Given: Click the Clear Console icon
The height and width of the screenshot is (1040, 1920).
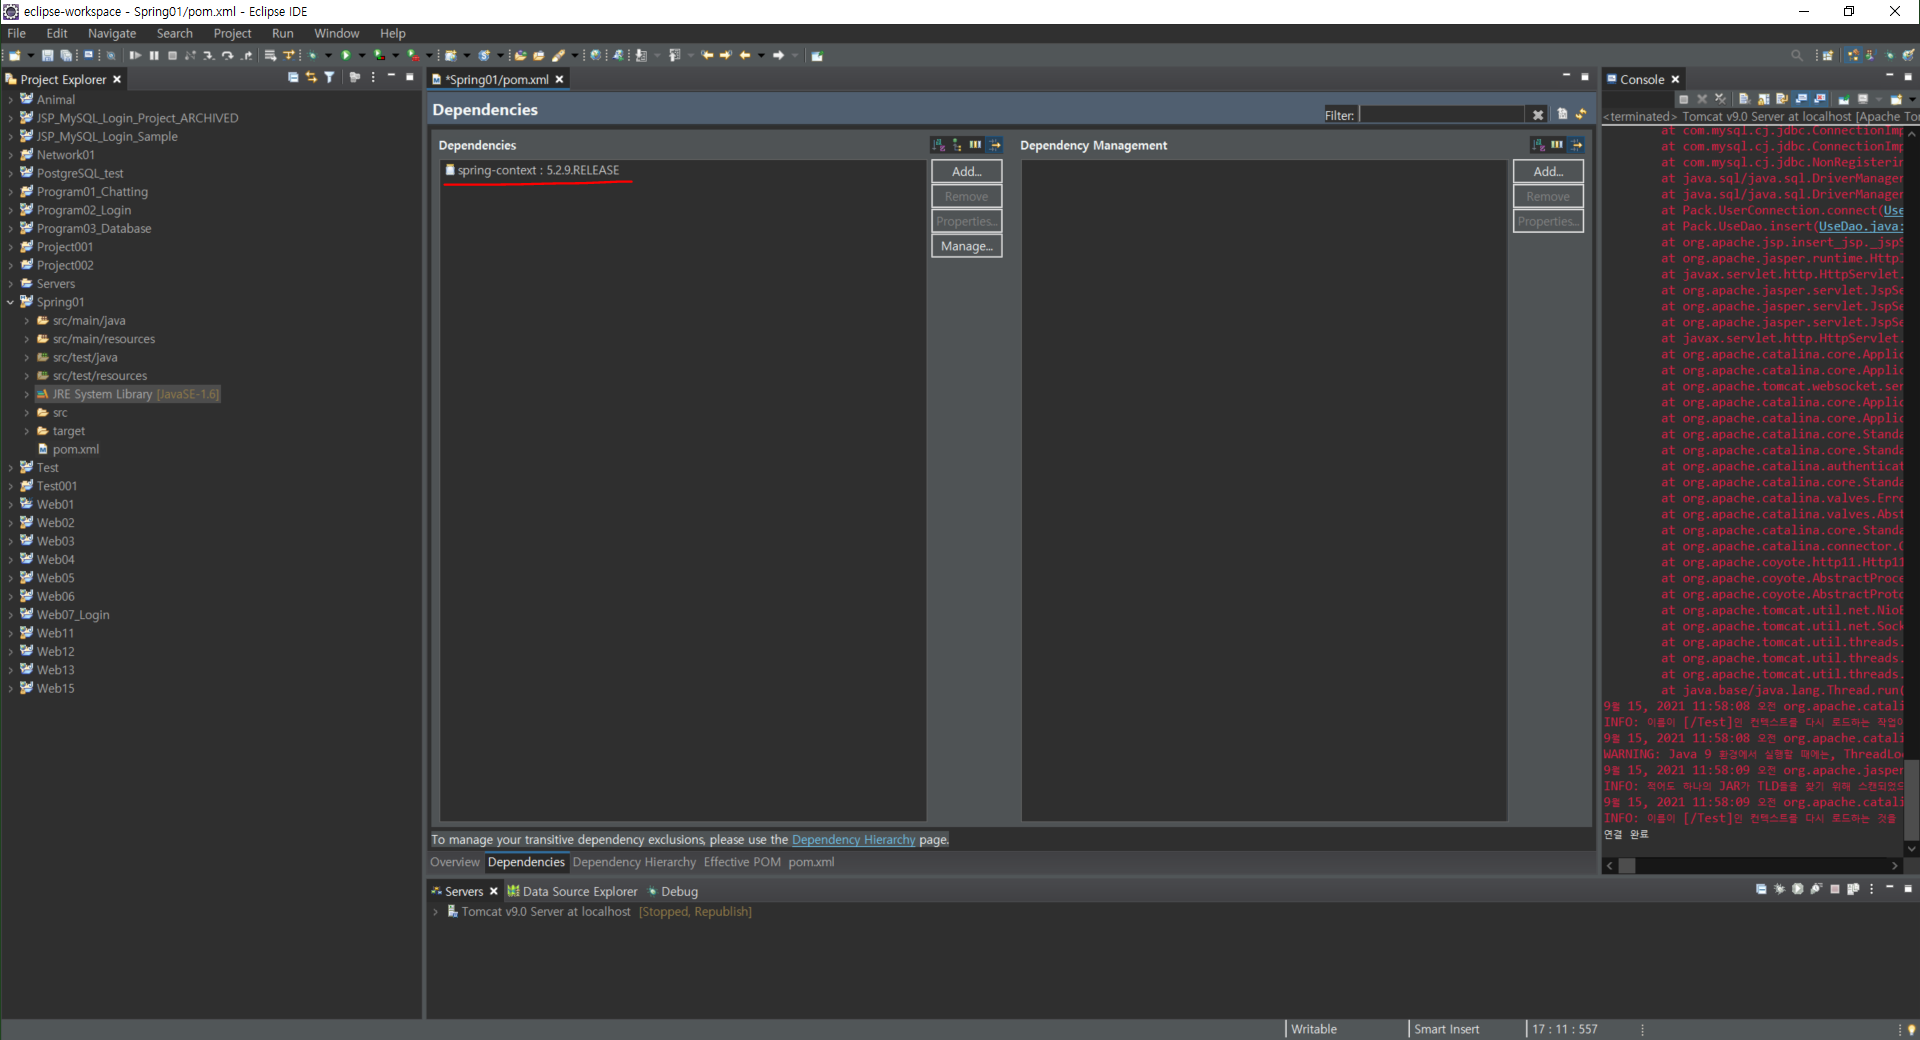Looking at the screenshot, I should coord(1744,99).
